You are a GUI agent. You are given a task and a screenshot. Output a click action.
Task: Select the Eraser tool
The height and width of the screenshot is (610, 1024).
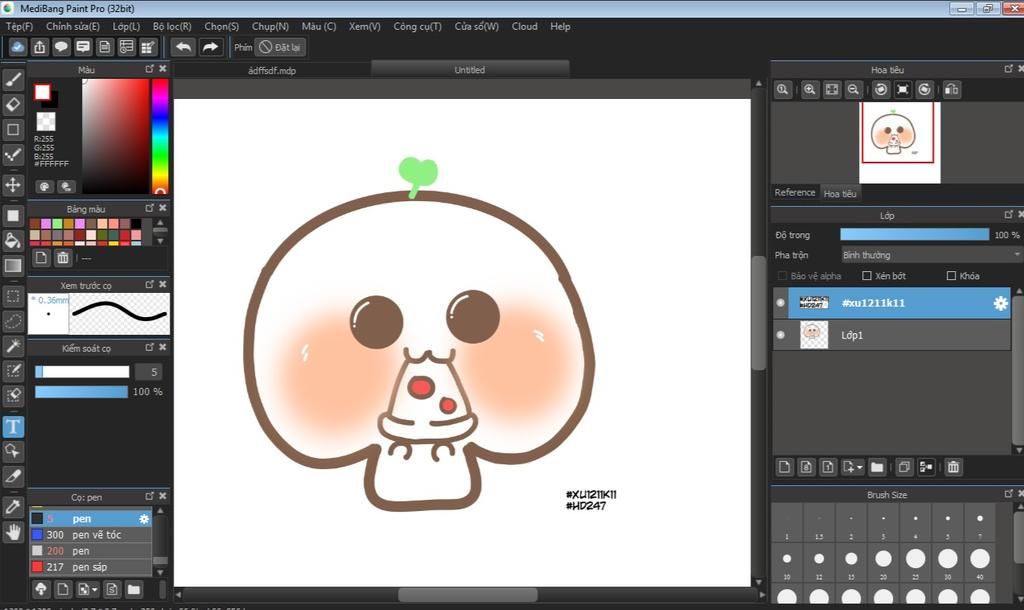click(13, 104)
